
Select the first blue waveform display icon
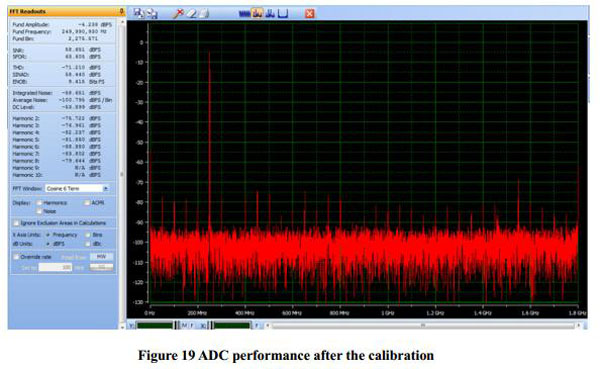244,14
